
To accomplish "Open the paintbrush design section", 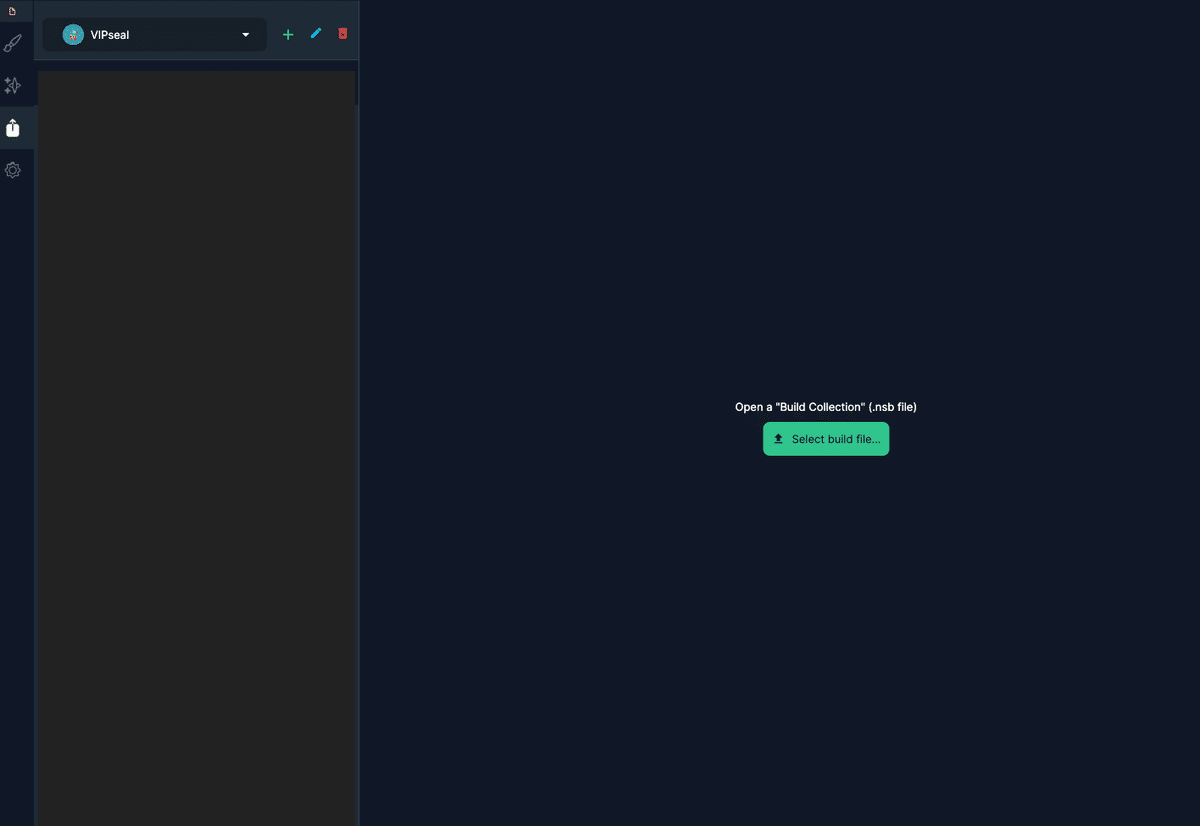I will click(x=13, y=43).
